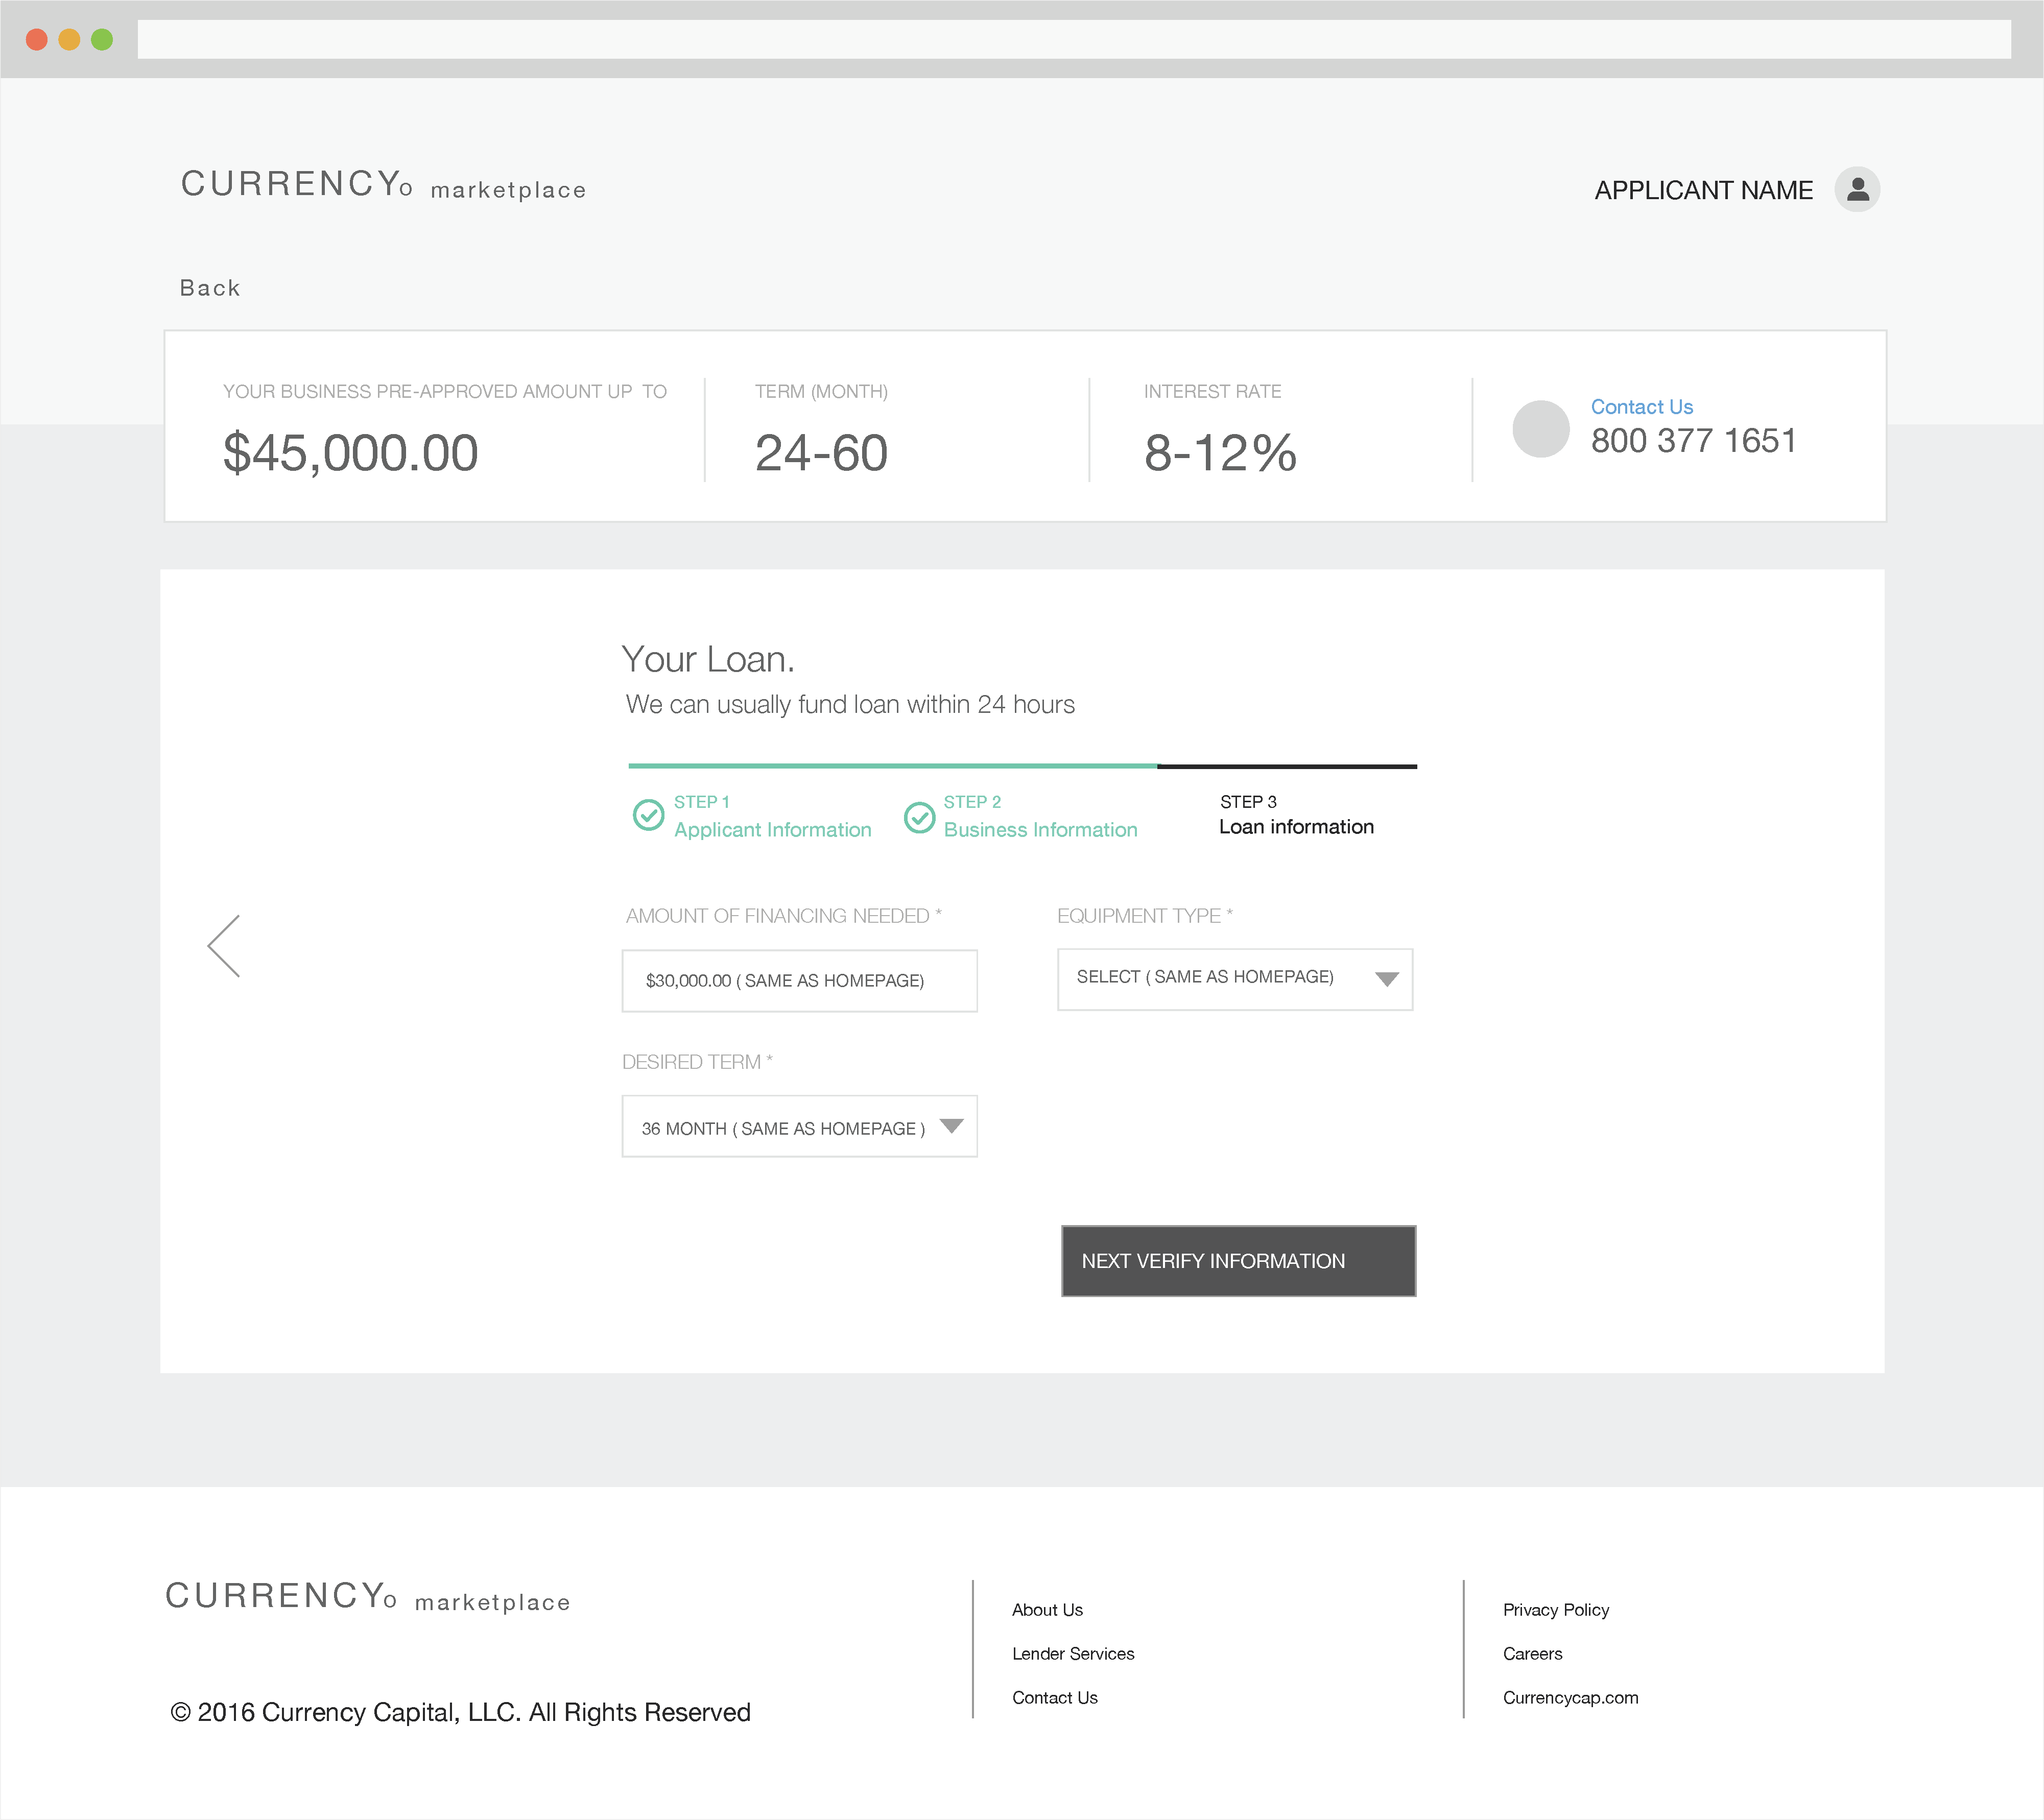
Task: Click the Back link
Action: pyautogui.click(x=209, y=287)
